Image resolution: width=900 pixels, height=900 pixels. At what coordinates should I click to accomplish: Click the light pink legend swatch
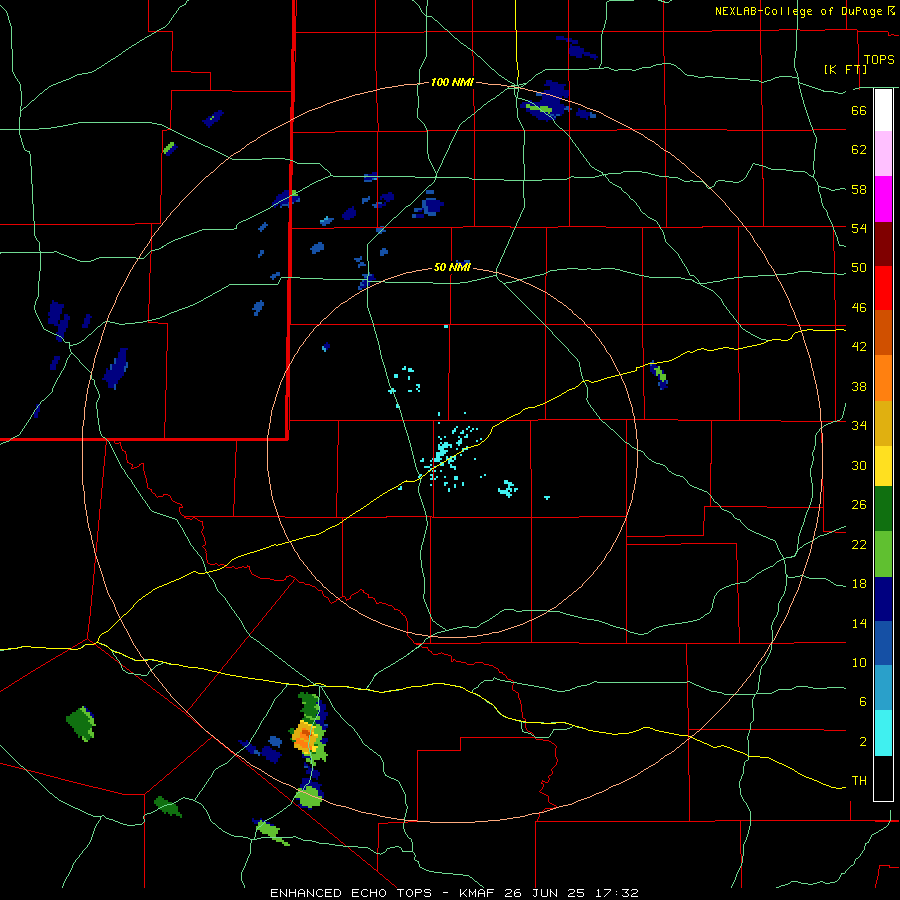pos(883,154)
